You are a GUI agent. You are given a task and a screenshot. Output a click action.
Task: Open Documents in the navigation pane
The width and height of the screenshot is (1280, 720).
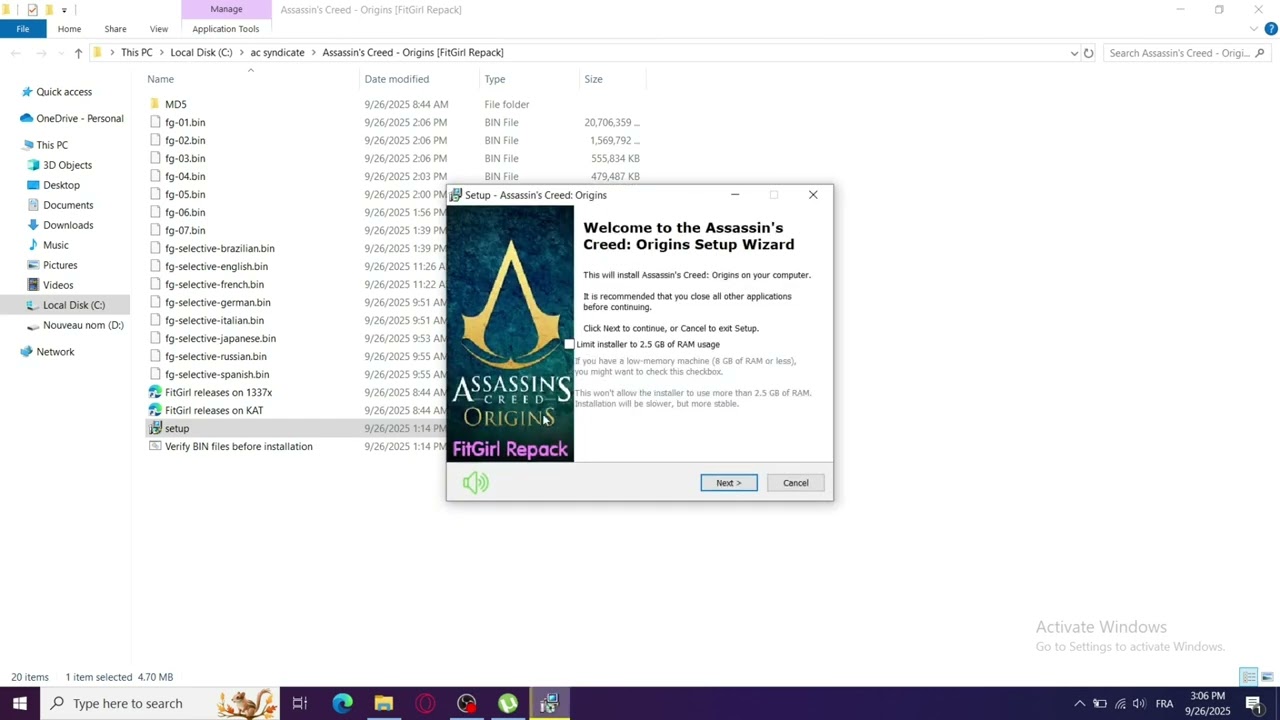pyautogui.click(x=68, y=205)
